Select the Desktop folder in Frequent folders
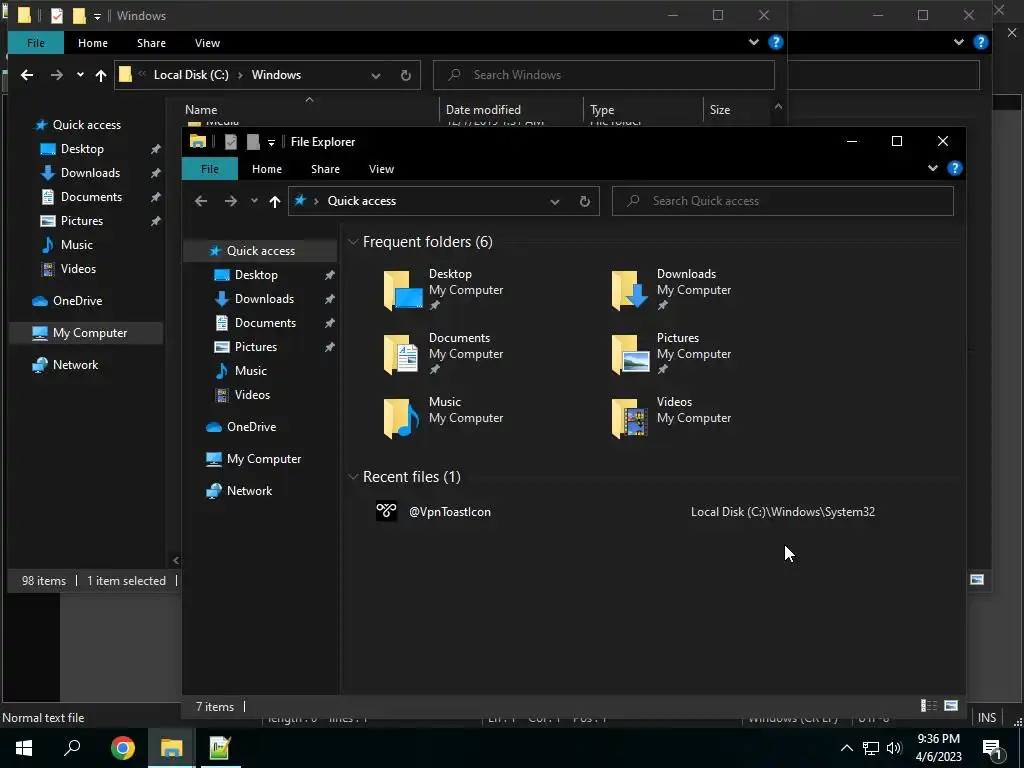This screenshot has width=1024, height=768. click(x=444, y=290)
